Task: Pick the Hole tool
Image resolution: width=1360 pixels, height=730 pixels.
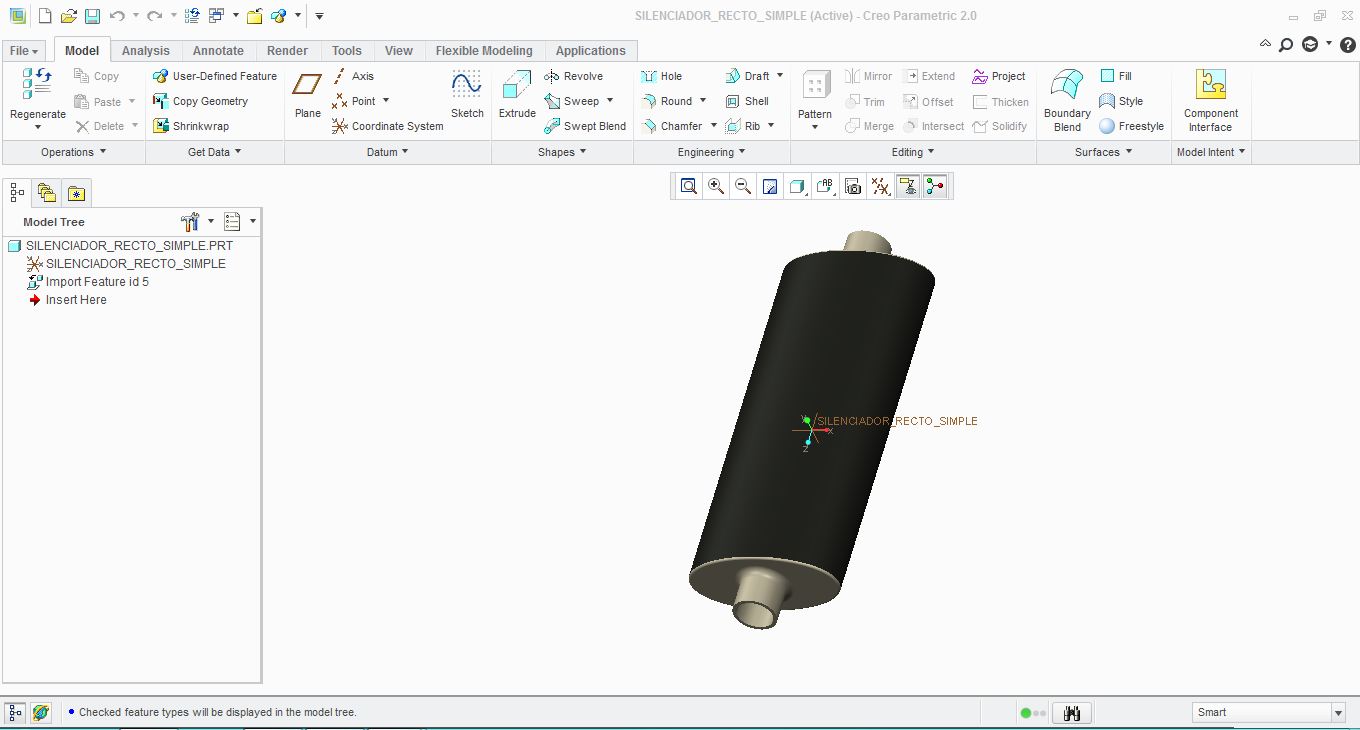Action: tap(662, 76)
